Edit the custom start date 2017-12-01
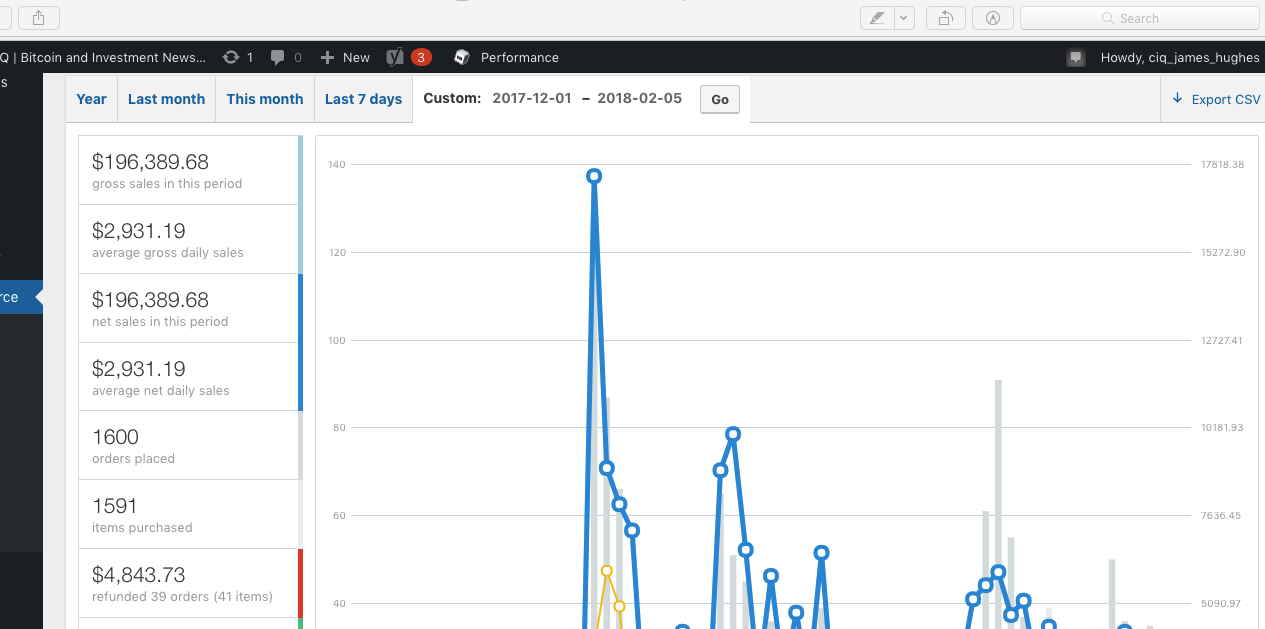This screenshot has width=1265, height=629. tap(532, 99)
